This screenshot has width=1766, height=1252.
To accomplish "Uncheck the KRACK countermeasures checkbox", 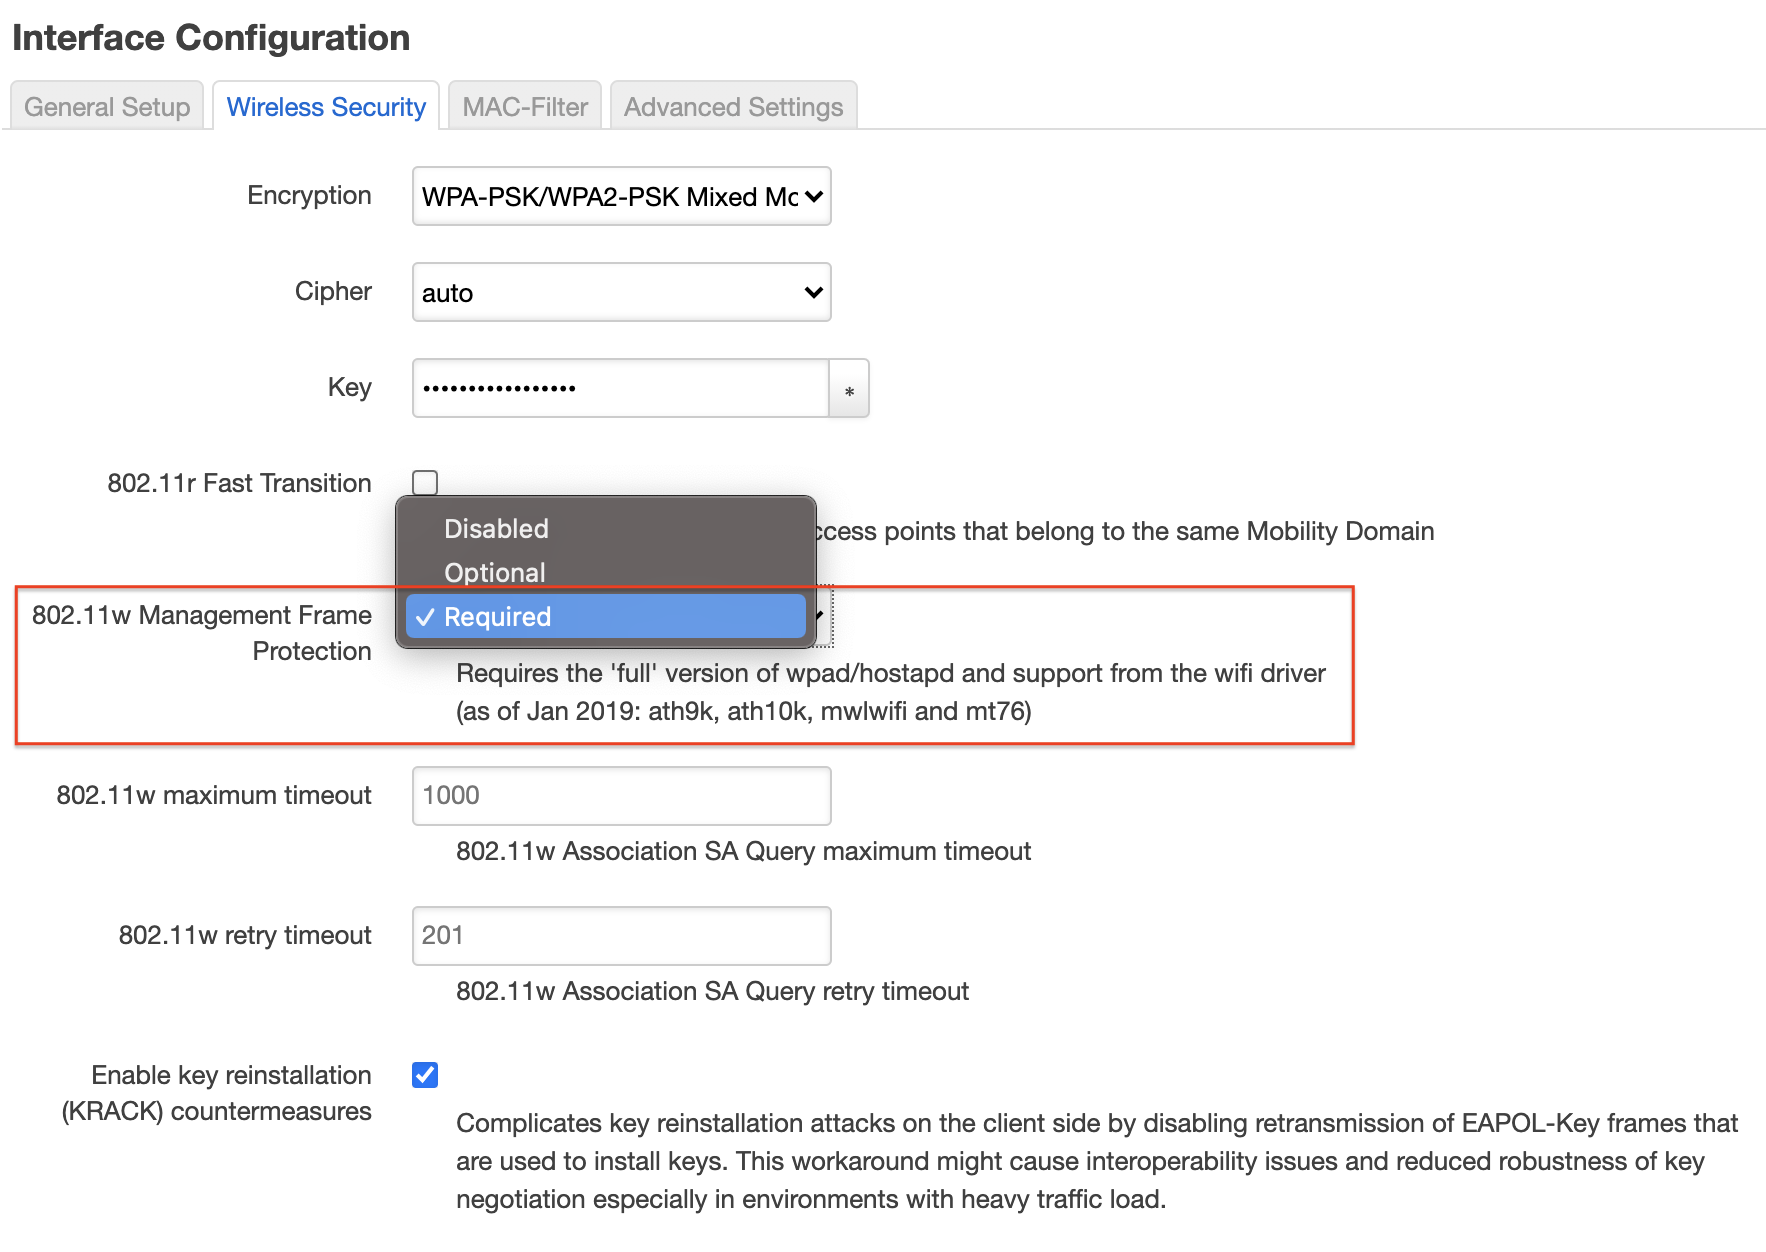I will 425,1075.
